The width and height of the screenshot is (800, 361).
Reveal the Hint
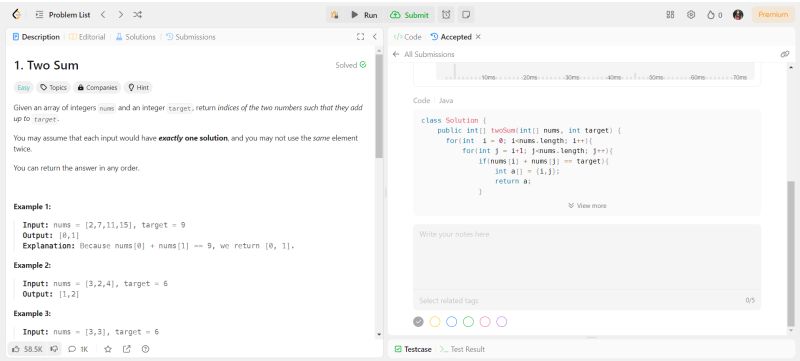(138, 88)
